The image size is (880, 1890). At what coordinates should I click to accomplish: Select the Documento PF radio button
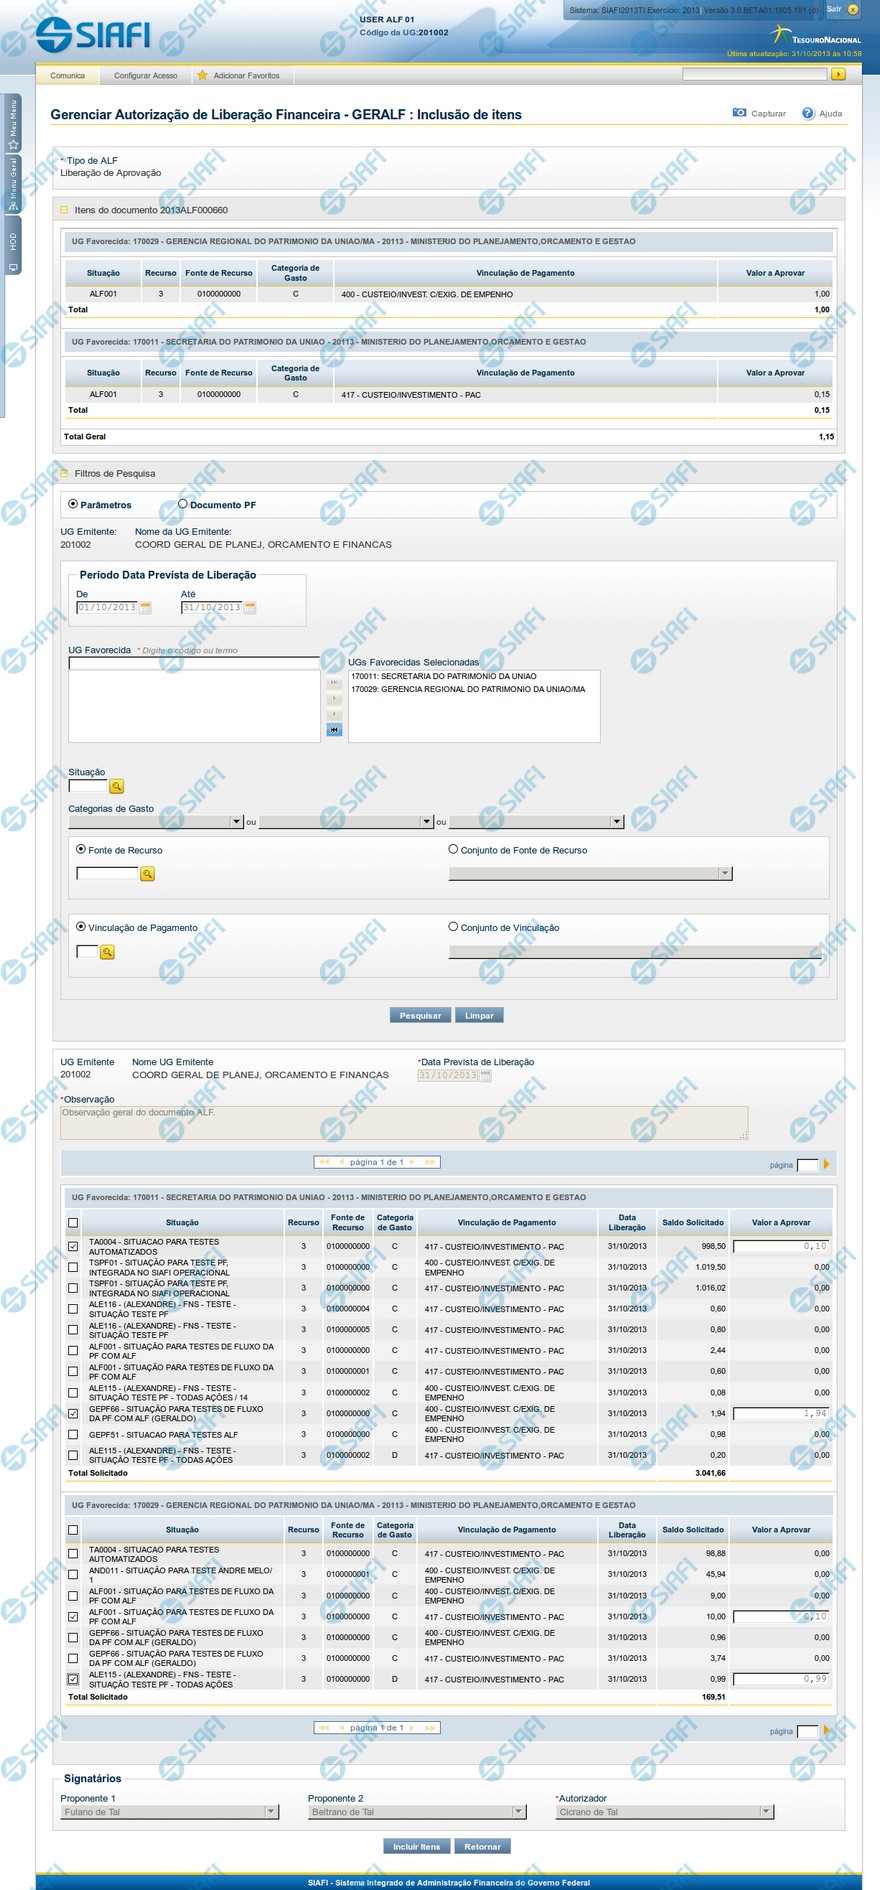click(182, 504)
